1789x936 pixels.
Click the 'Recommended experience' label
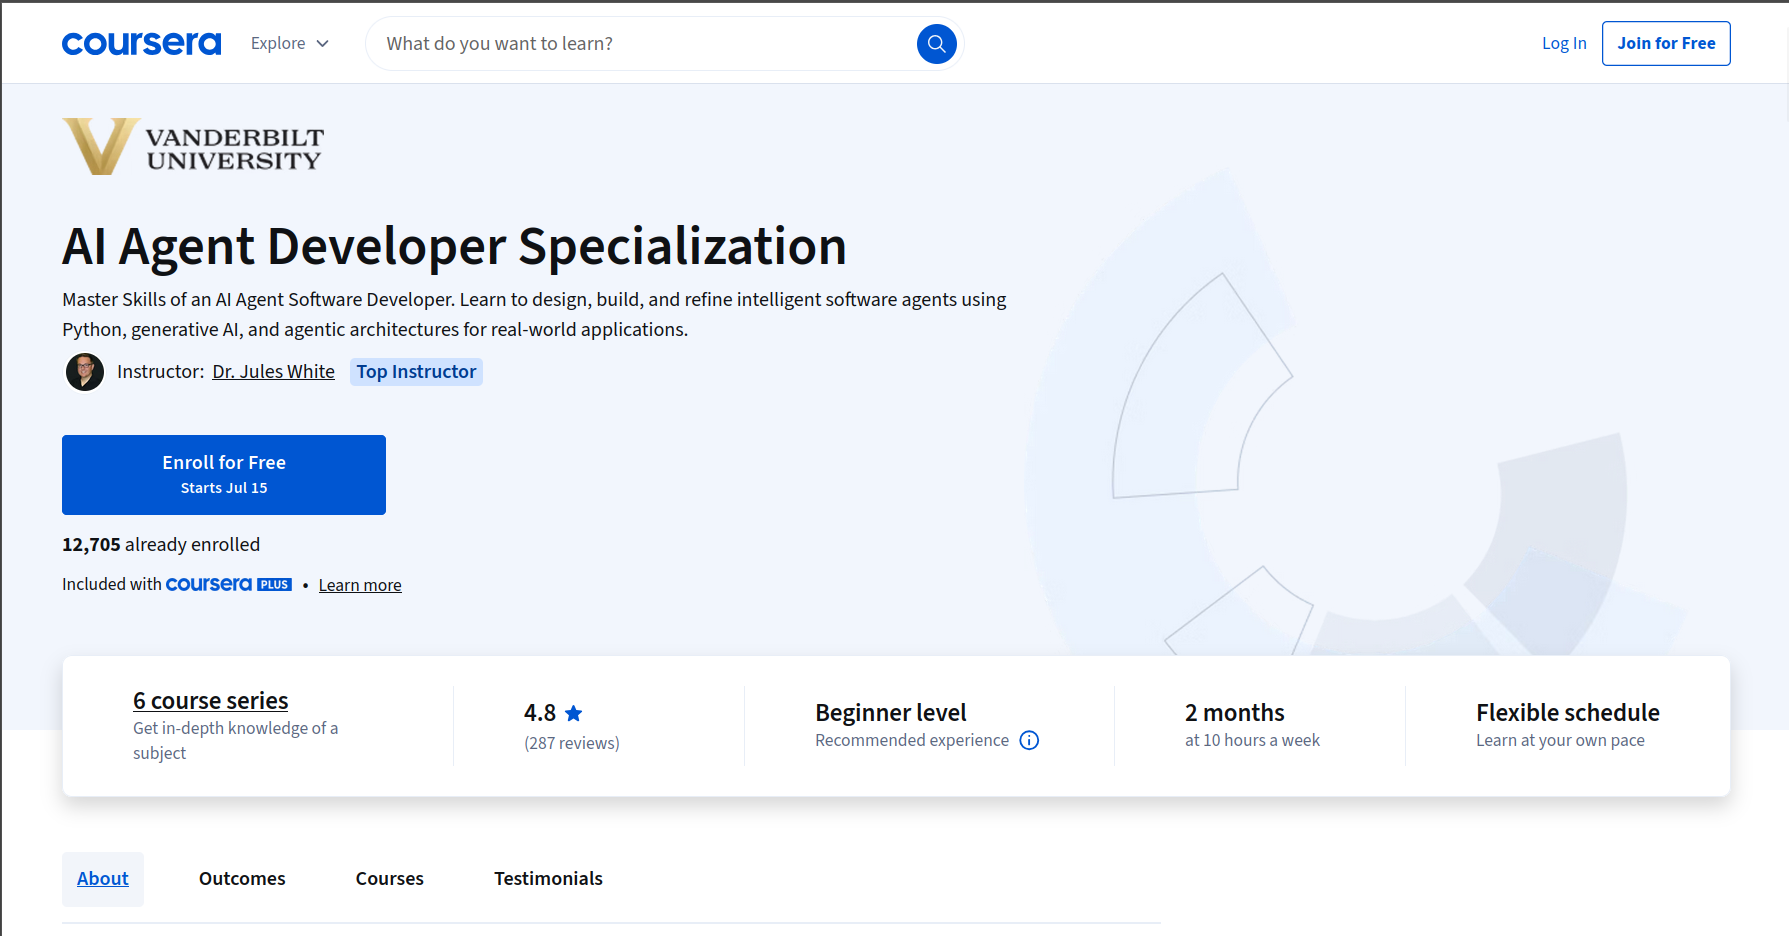pos(912,740)
